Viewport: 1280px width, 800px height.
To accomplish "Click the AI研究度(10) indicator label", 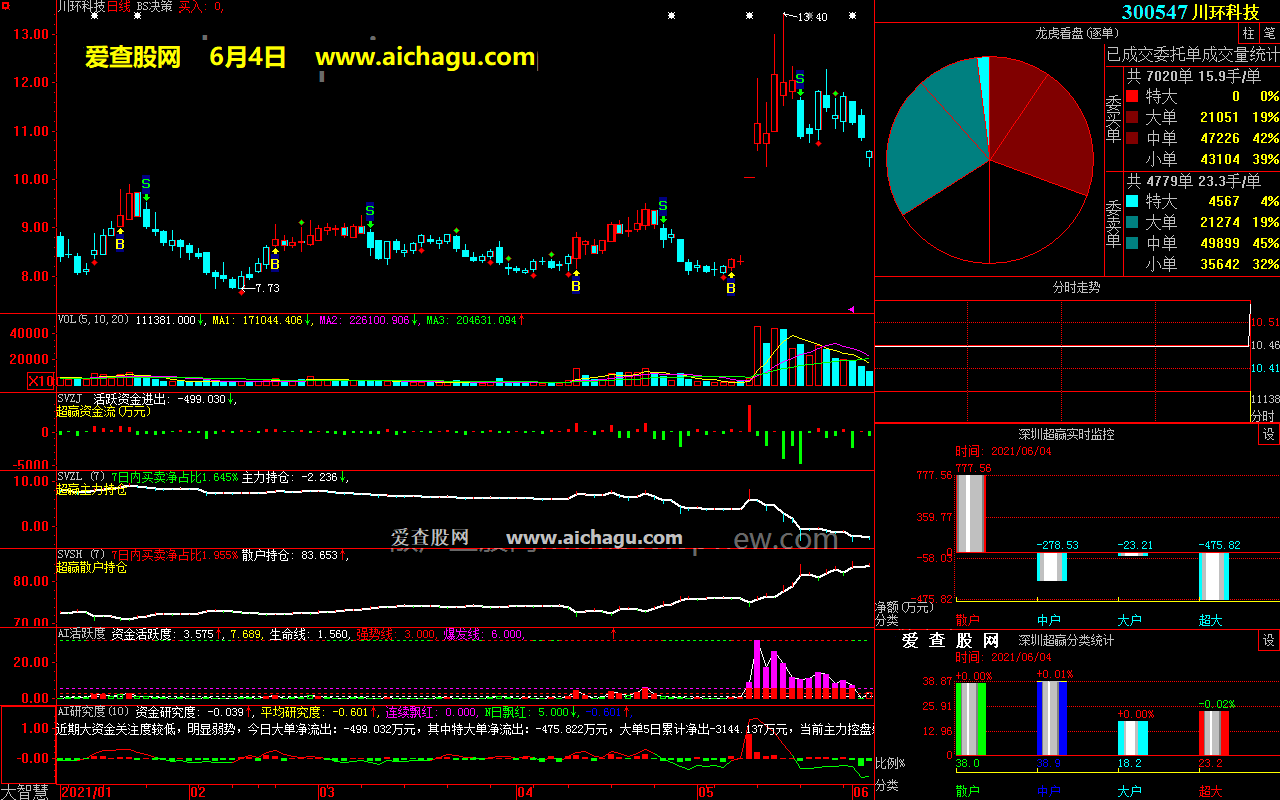I will [x=94, y=712].
